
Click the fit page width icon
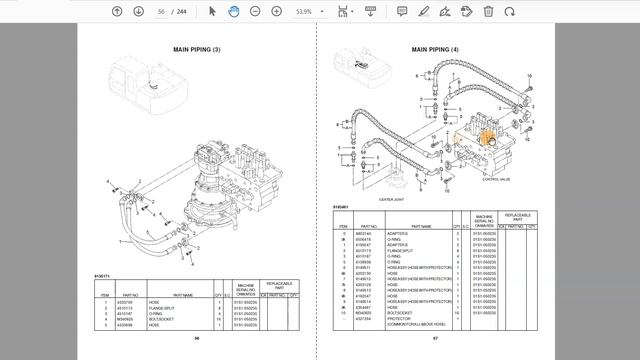pyautogui.click(x=342, y=11)
